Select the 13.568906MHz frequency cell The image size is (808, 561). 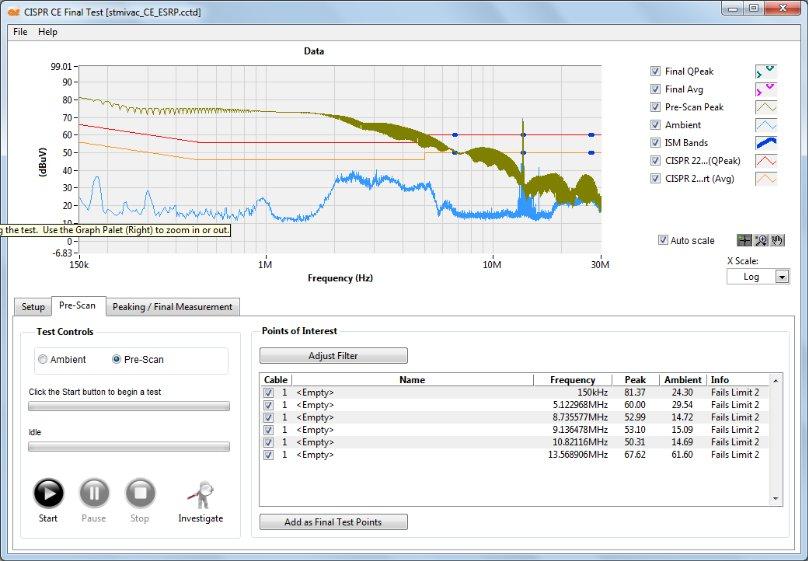click(x=578, y=455)
